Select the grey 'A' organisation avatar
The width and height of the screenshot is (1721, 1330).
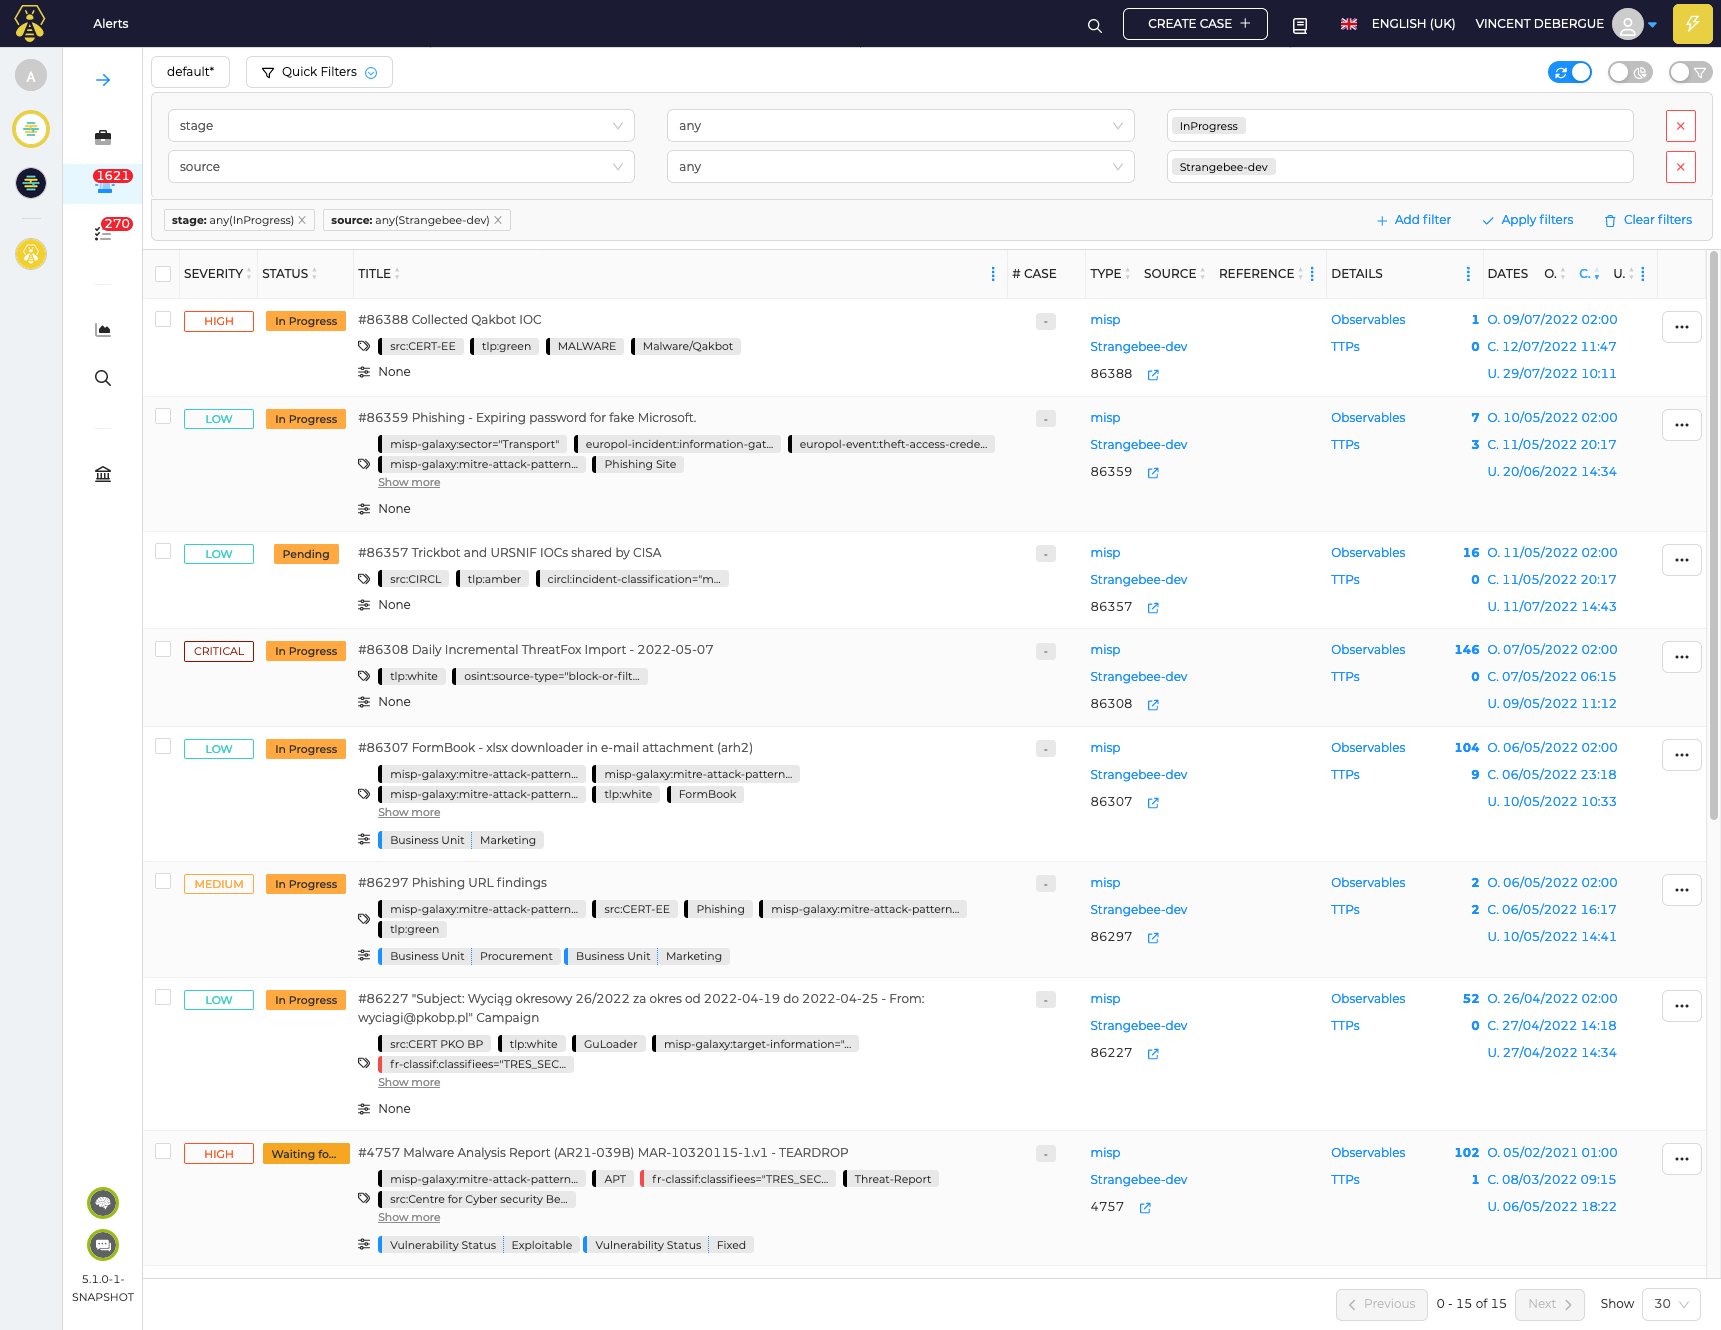(x=31, y=76)
